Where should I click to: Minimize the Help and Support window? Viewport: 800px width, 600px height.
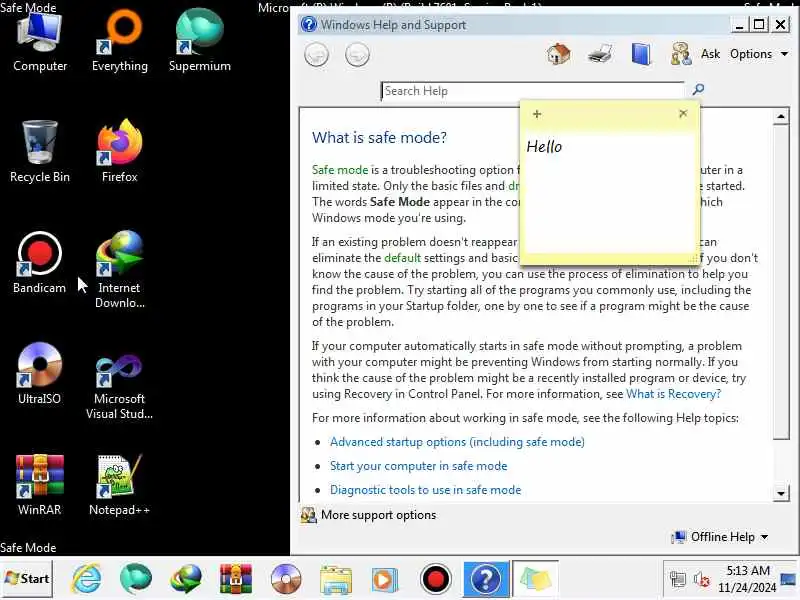point(739,24)
